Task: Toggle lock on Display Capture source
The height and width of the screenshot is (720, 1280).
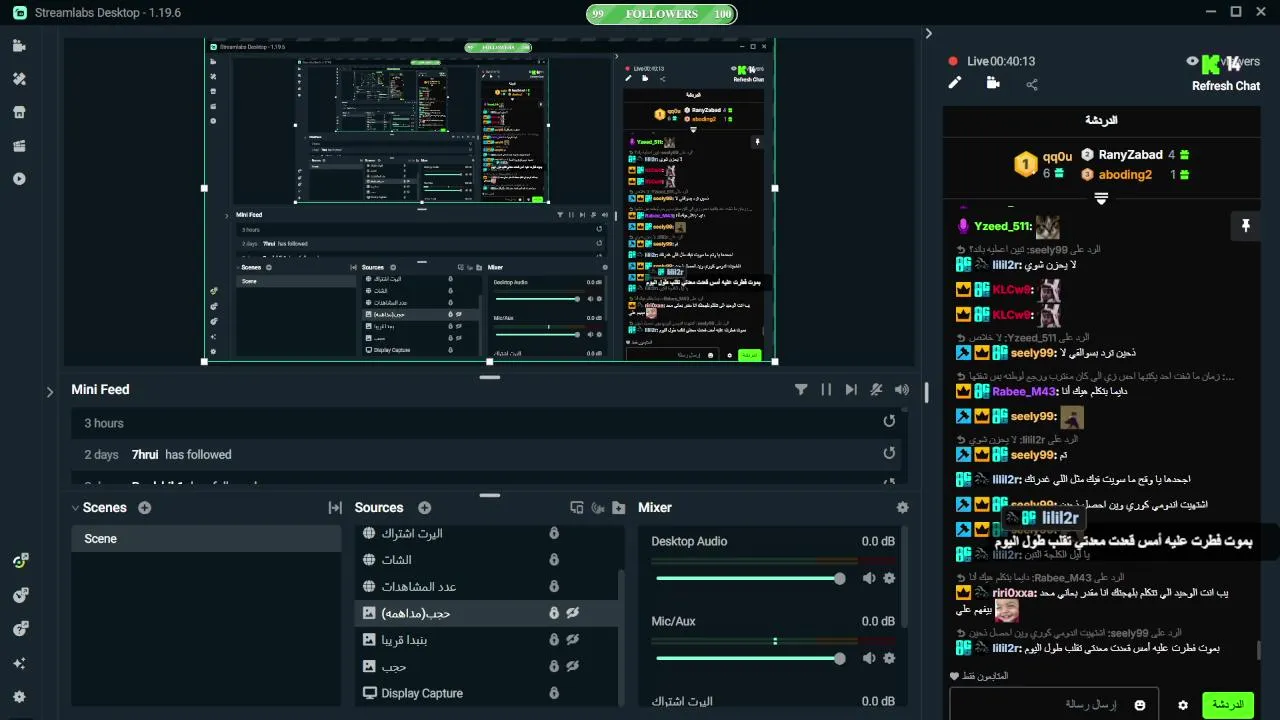Action: [x=553, y=693]
